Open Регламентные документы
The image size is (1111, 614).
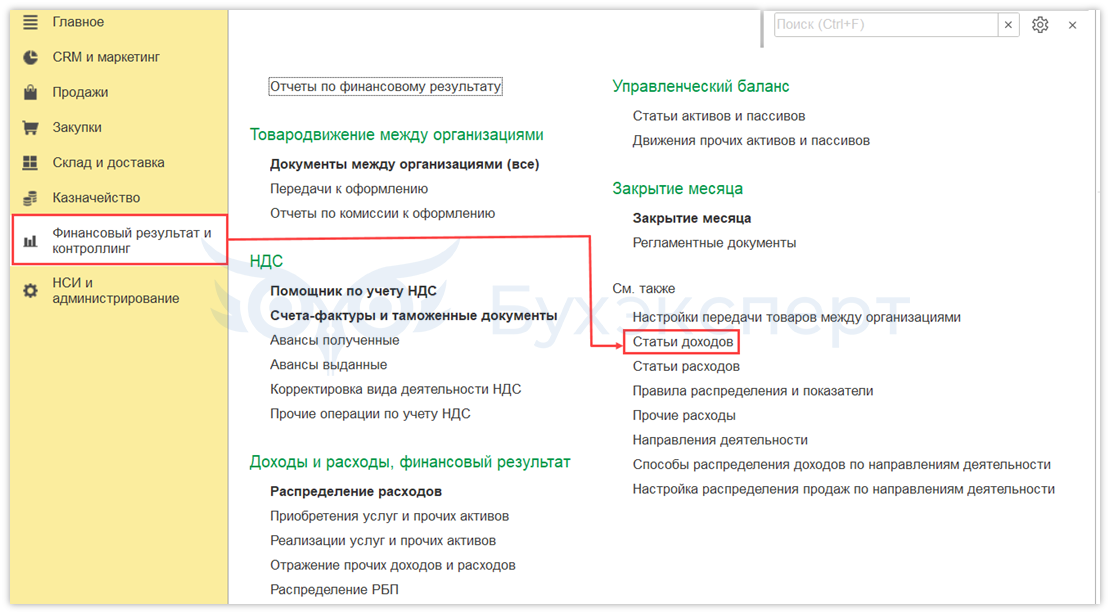coord(714,243)
